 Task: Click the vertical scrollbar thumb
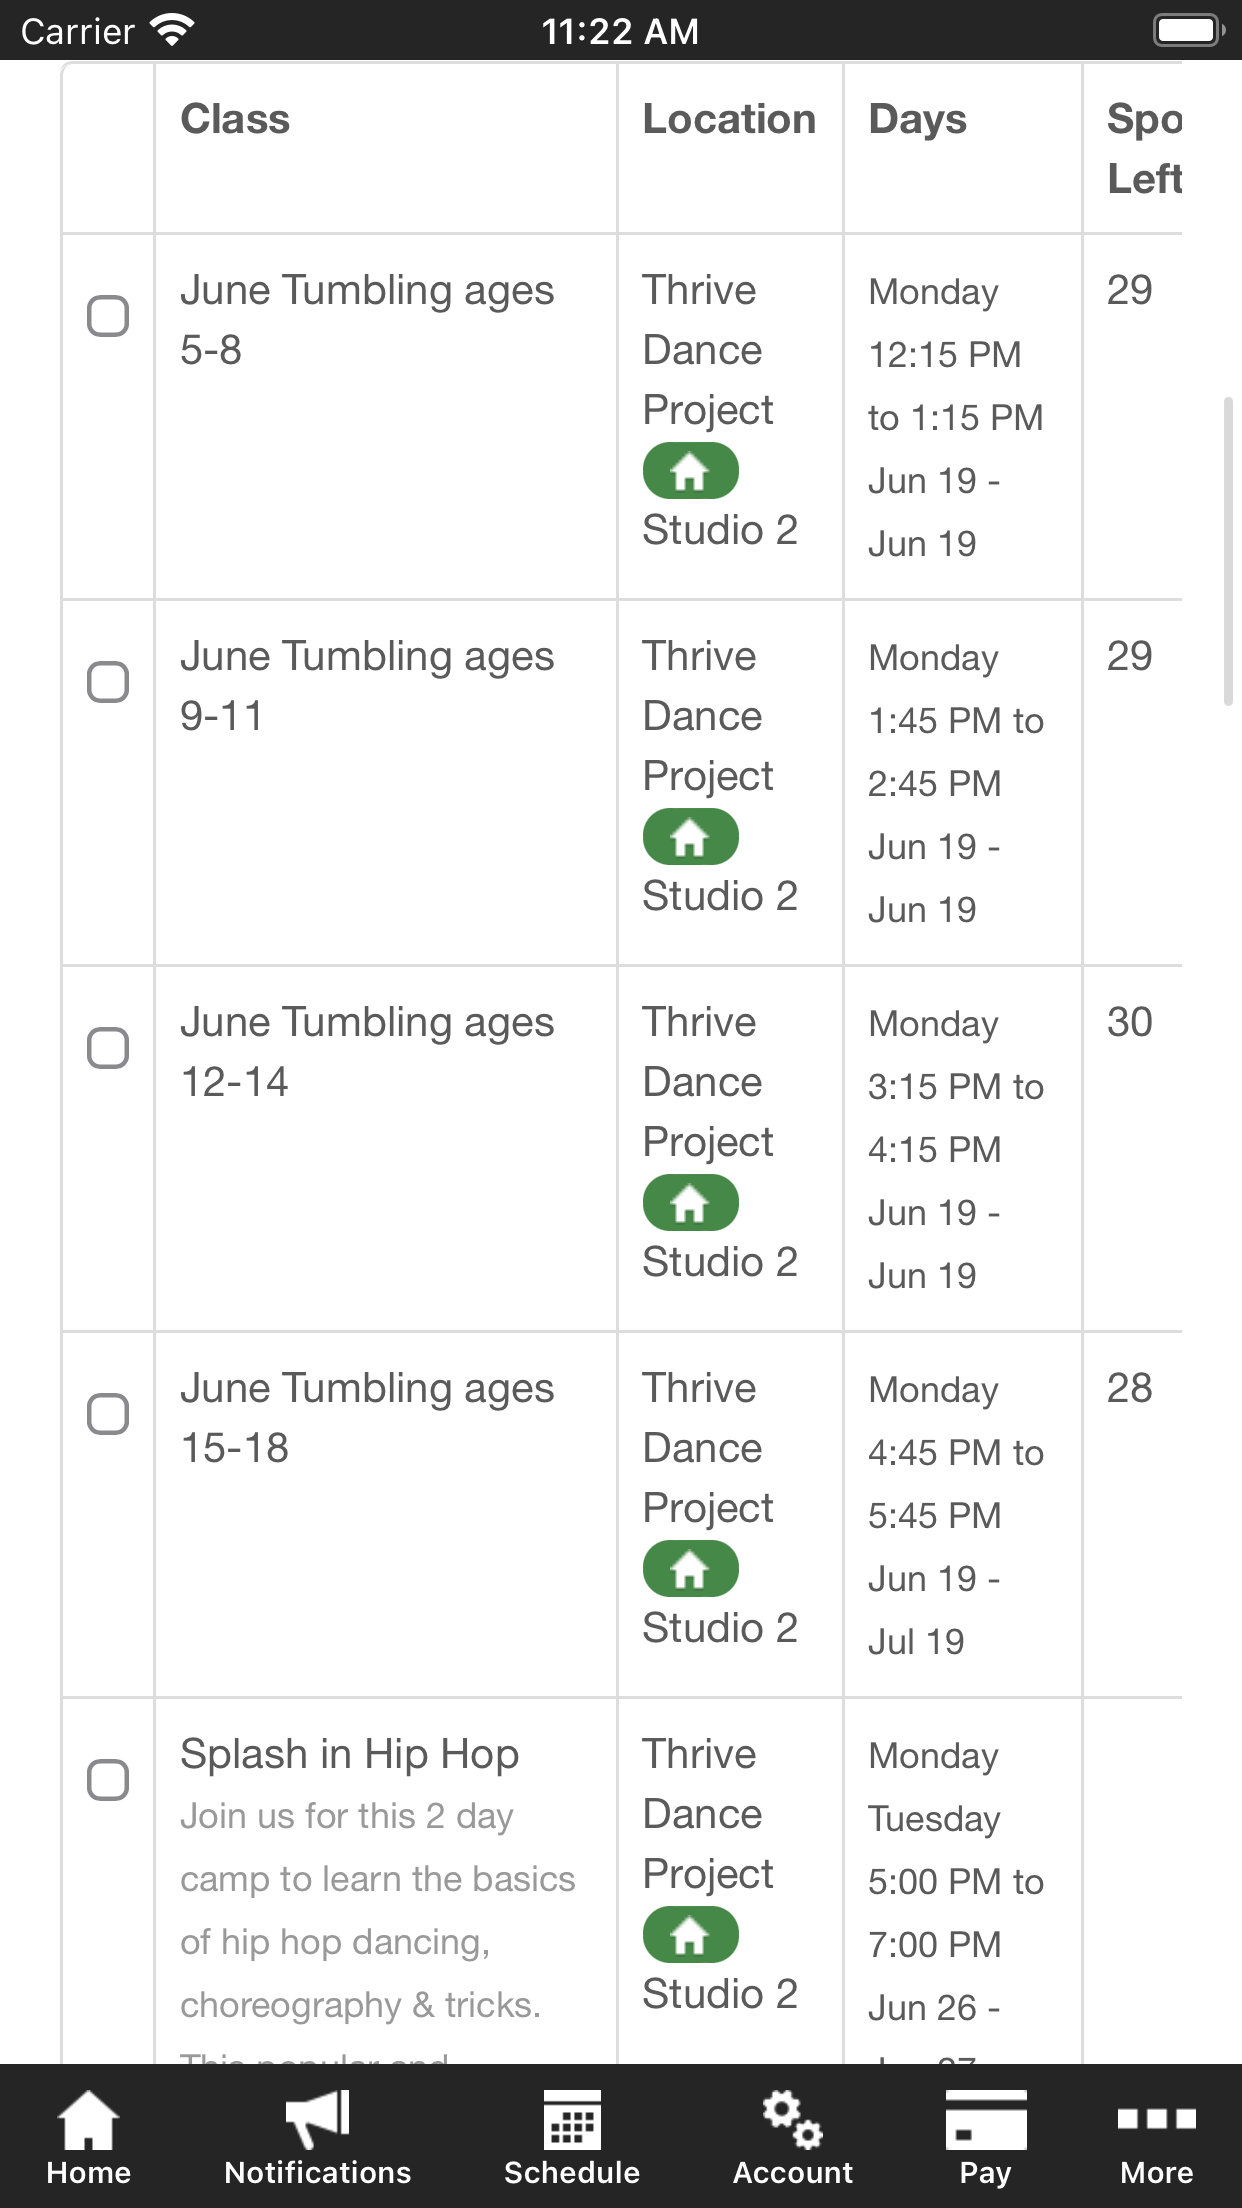(1228, 551)
